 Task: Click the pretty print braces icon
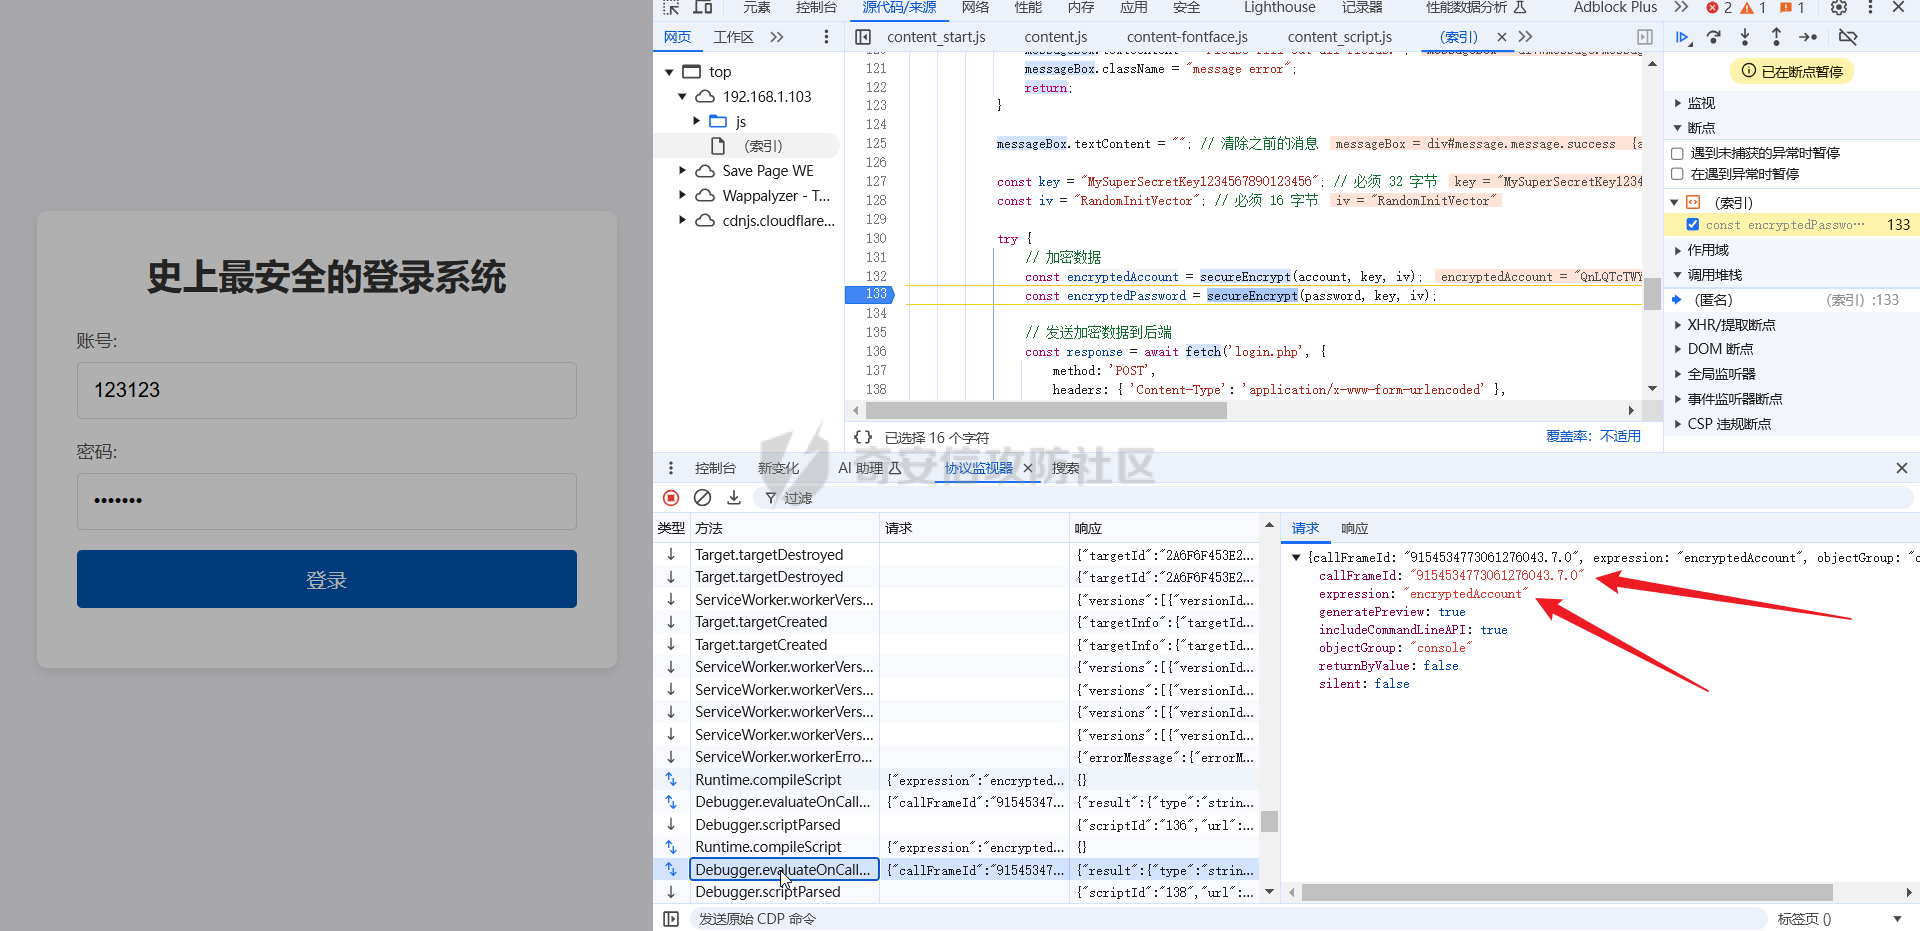coord(862,437)
